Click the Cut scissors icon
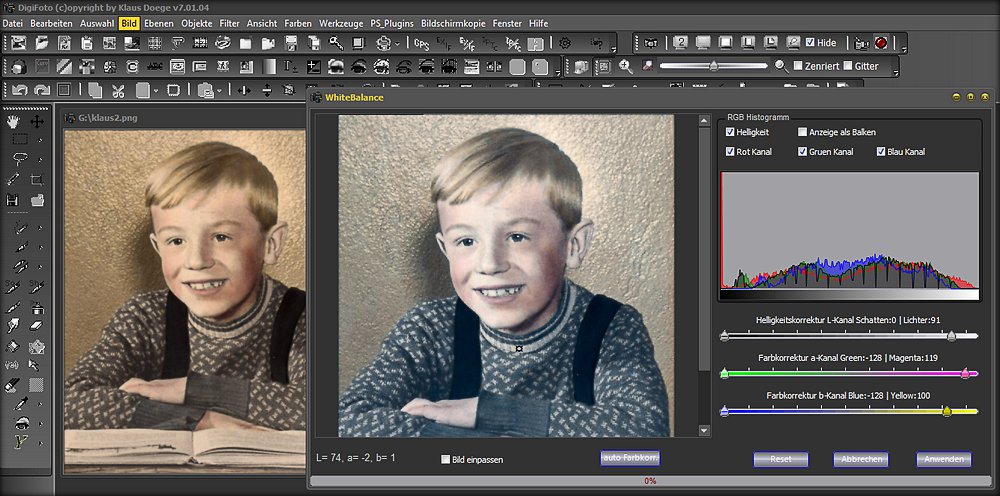 [x=118, y=90]
